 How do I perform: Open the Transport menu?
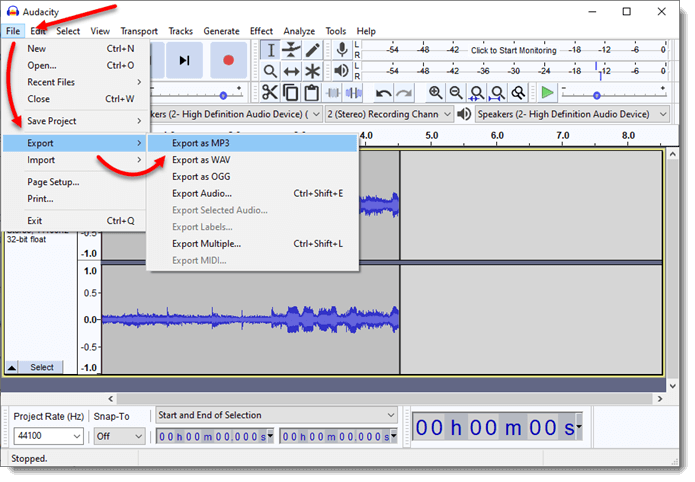(x=139, y=31)
